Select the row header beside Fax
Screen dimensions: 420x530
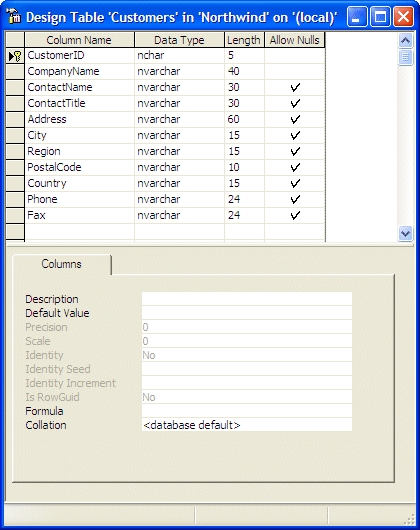pyautogui.click(x=15, y=215)
